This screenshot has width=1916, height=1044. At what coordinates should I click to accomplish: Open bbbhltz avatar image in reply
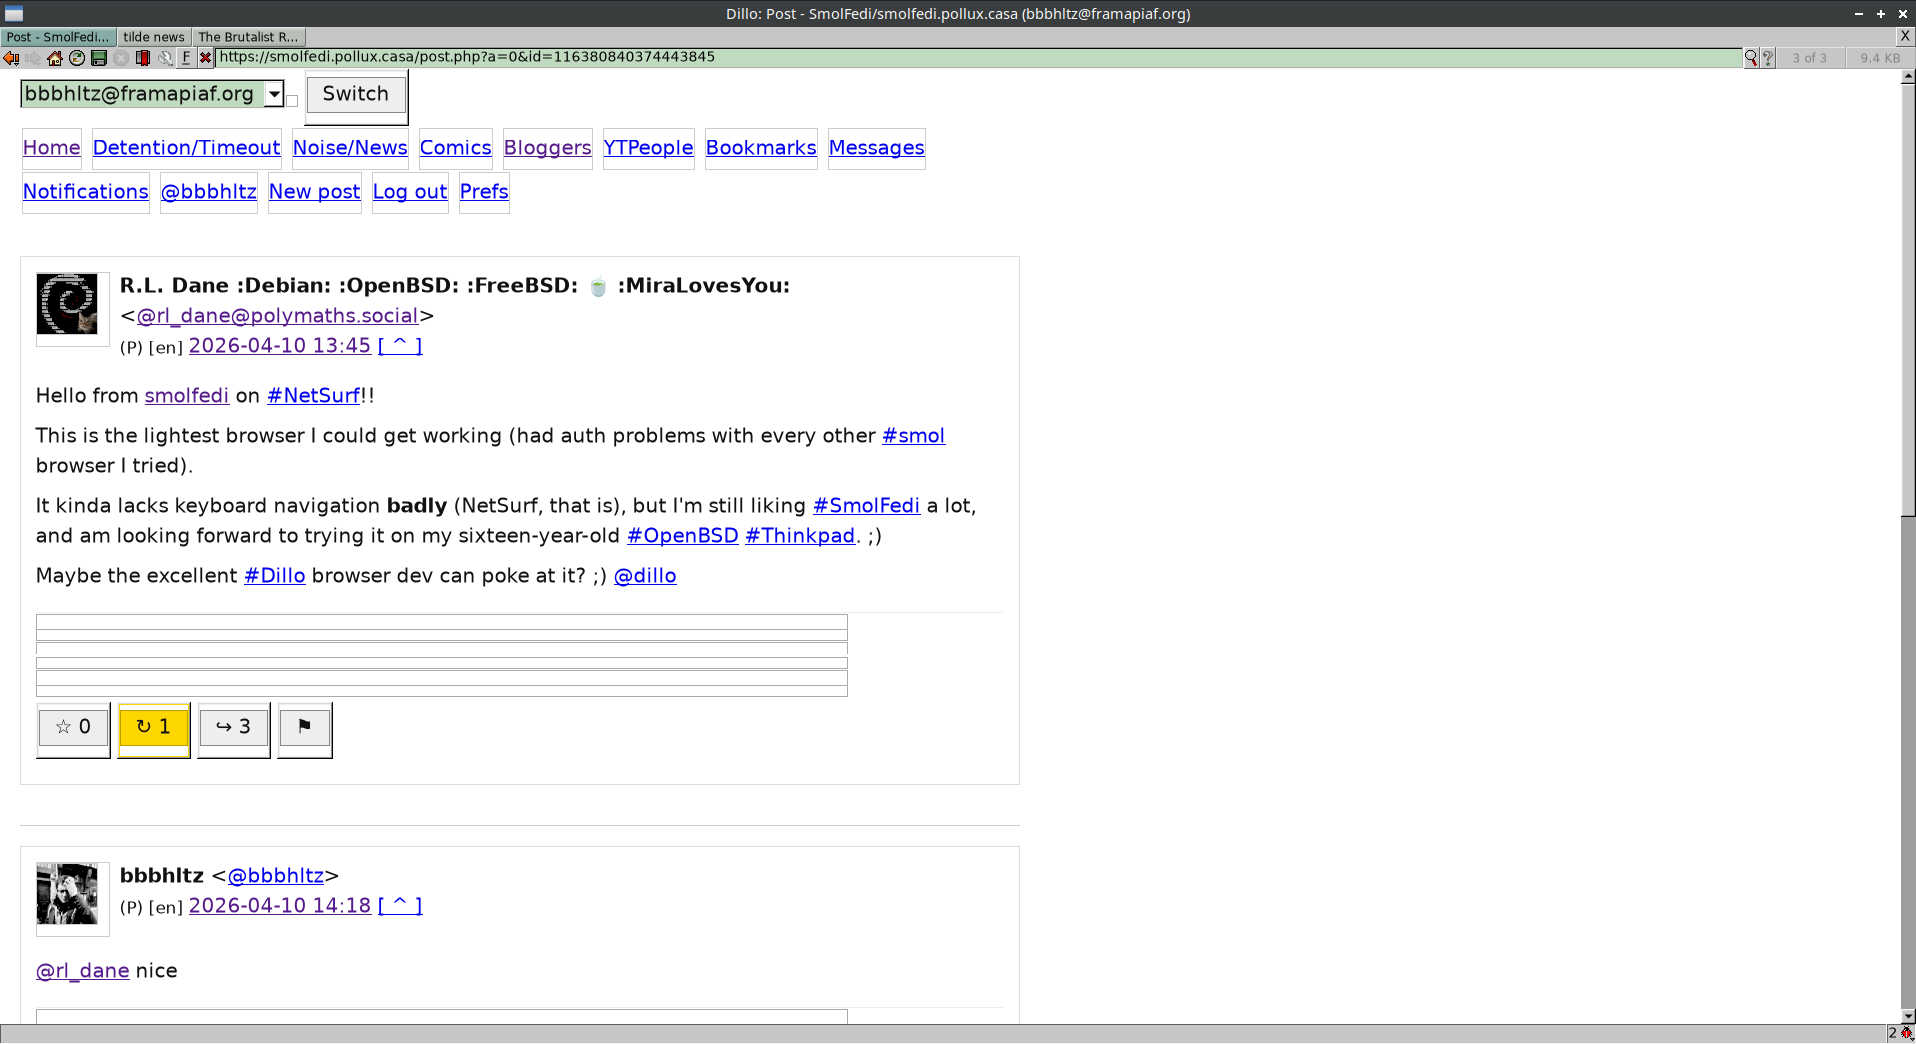[67, 894]
